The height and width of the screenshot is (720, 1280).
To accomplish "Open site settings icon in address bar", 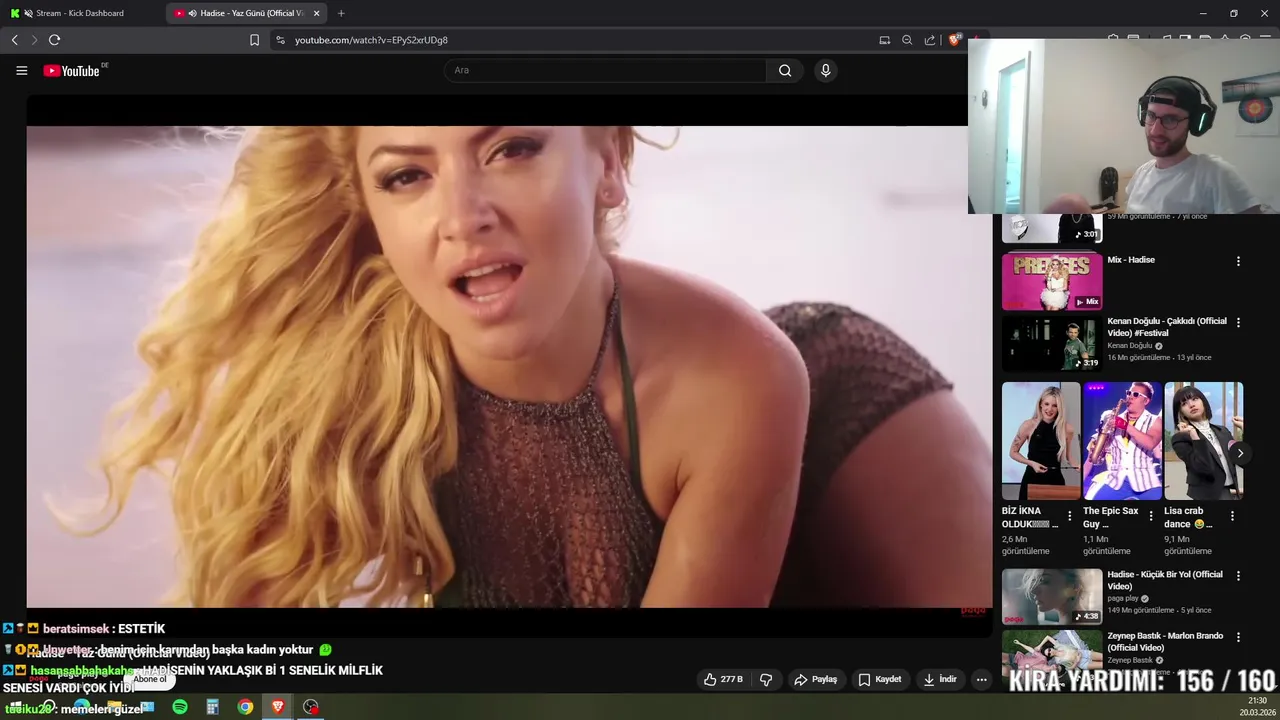I will pyautogui.click(x=280, y=40).
